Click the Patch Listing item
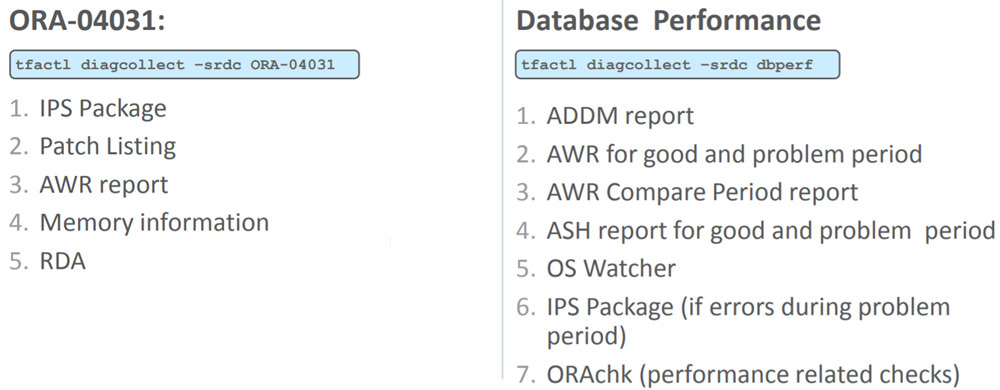Image resolution: width=1000 pixels, height=390 pixels. [x=108, y=147]
